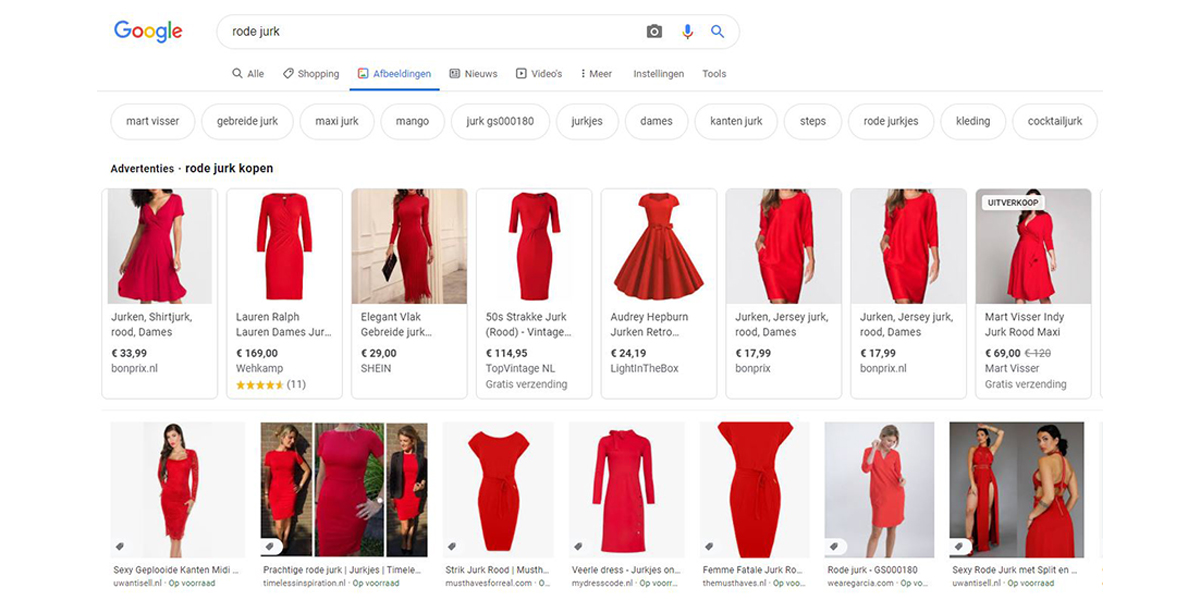The height and width of the screenshot is (600, 1200).
Task: Click the news icon beside Nieuws
Action: [452, 73]
